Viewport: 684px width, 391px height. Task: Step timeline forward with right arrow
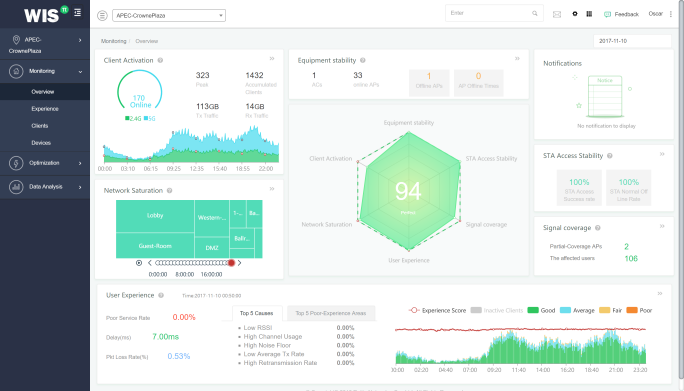[x=239, y=263]
